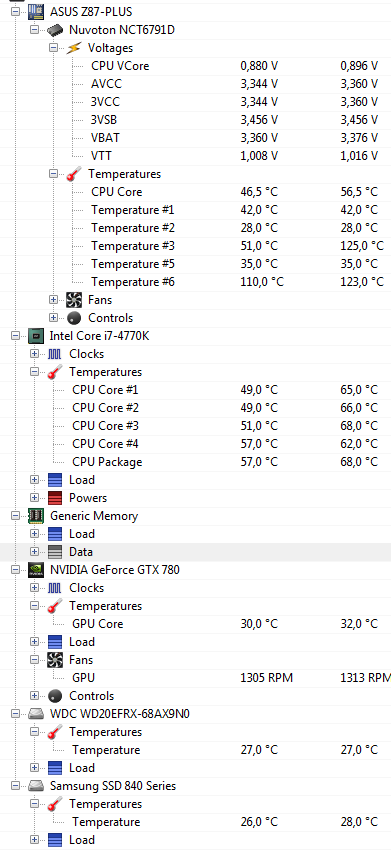Expand Load under Samsung SSD 840 Series
391x856 pixels.
(34, 840)
